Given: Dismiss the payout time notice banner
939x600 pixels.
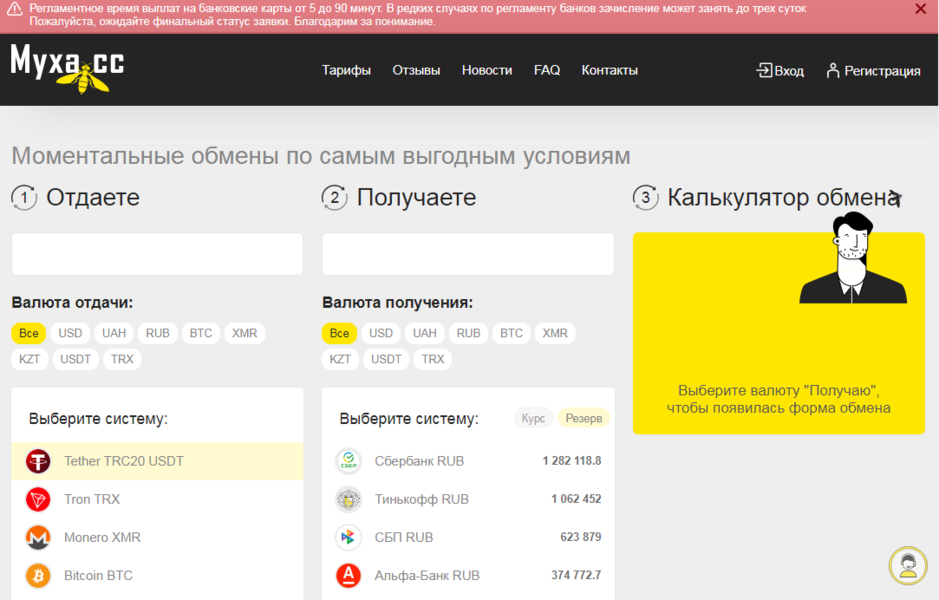Looking at the screenshot, I should pyautogui.click(x=919, y=10).
